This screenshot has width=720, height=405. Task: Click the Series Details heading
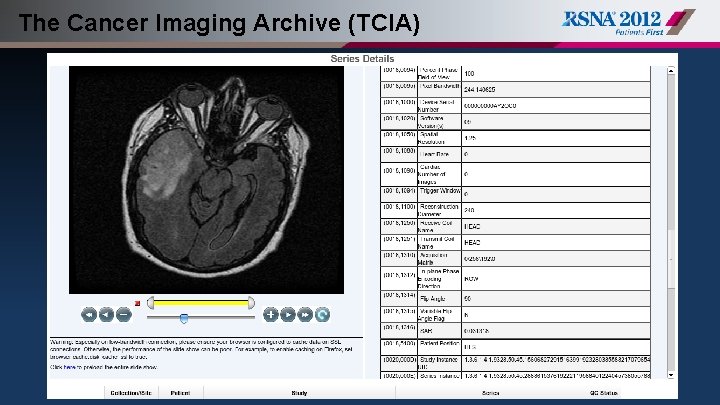coord(362,59)
